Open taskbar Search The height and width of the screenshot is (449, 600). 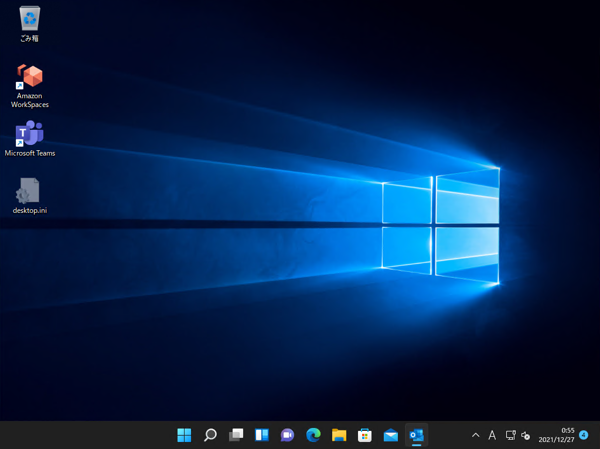click(x=210, y=435)
